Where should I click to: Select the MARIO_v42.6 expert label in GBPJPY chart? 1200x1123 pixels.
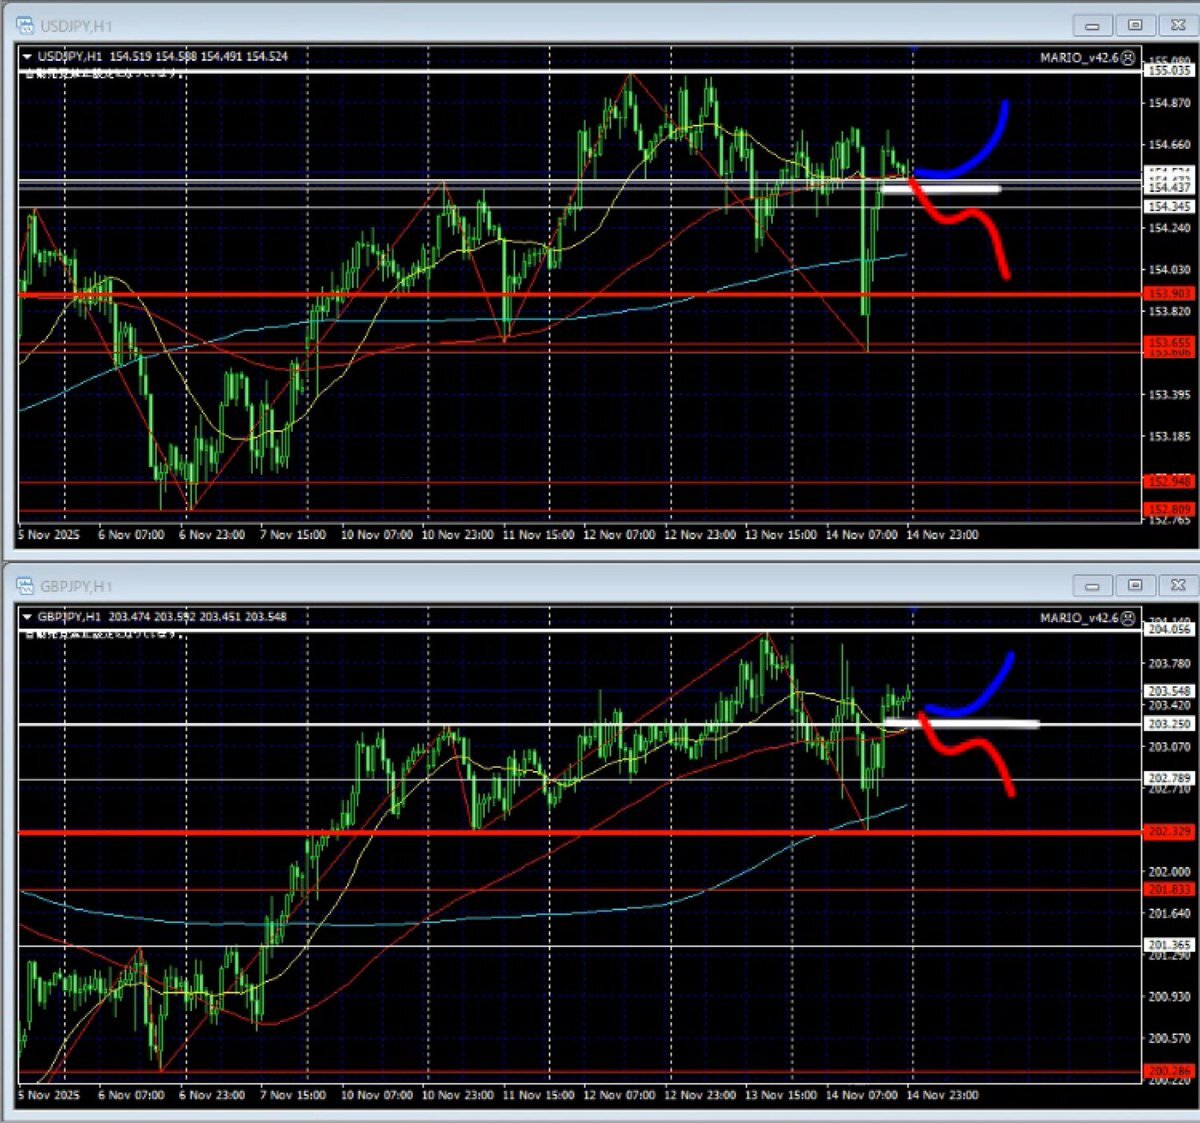[1079, 617]
